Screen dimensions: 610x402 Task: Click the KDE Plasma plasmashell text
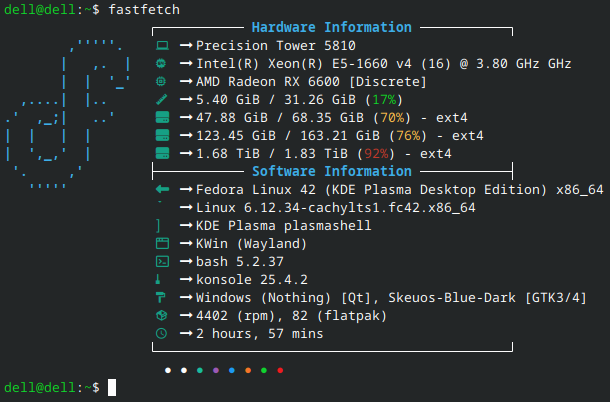tap(284, 225)
